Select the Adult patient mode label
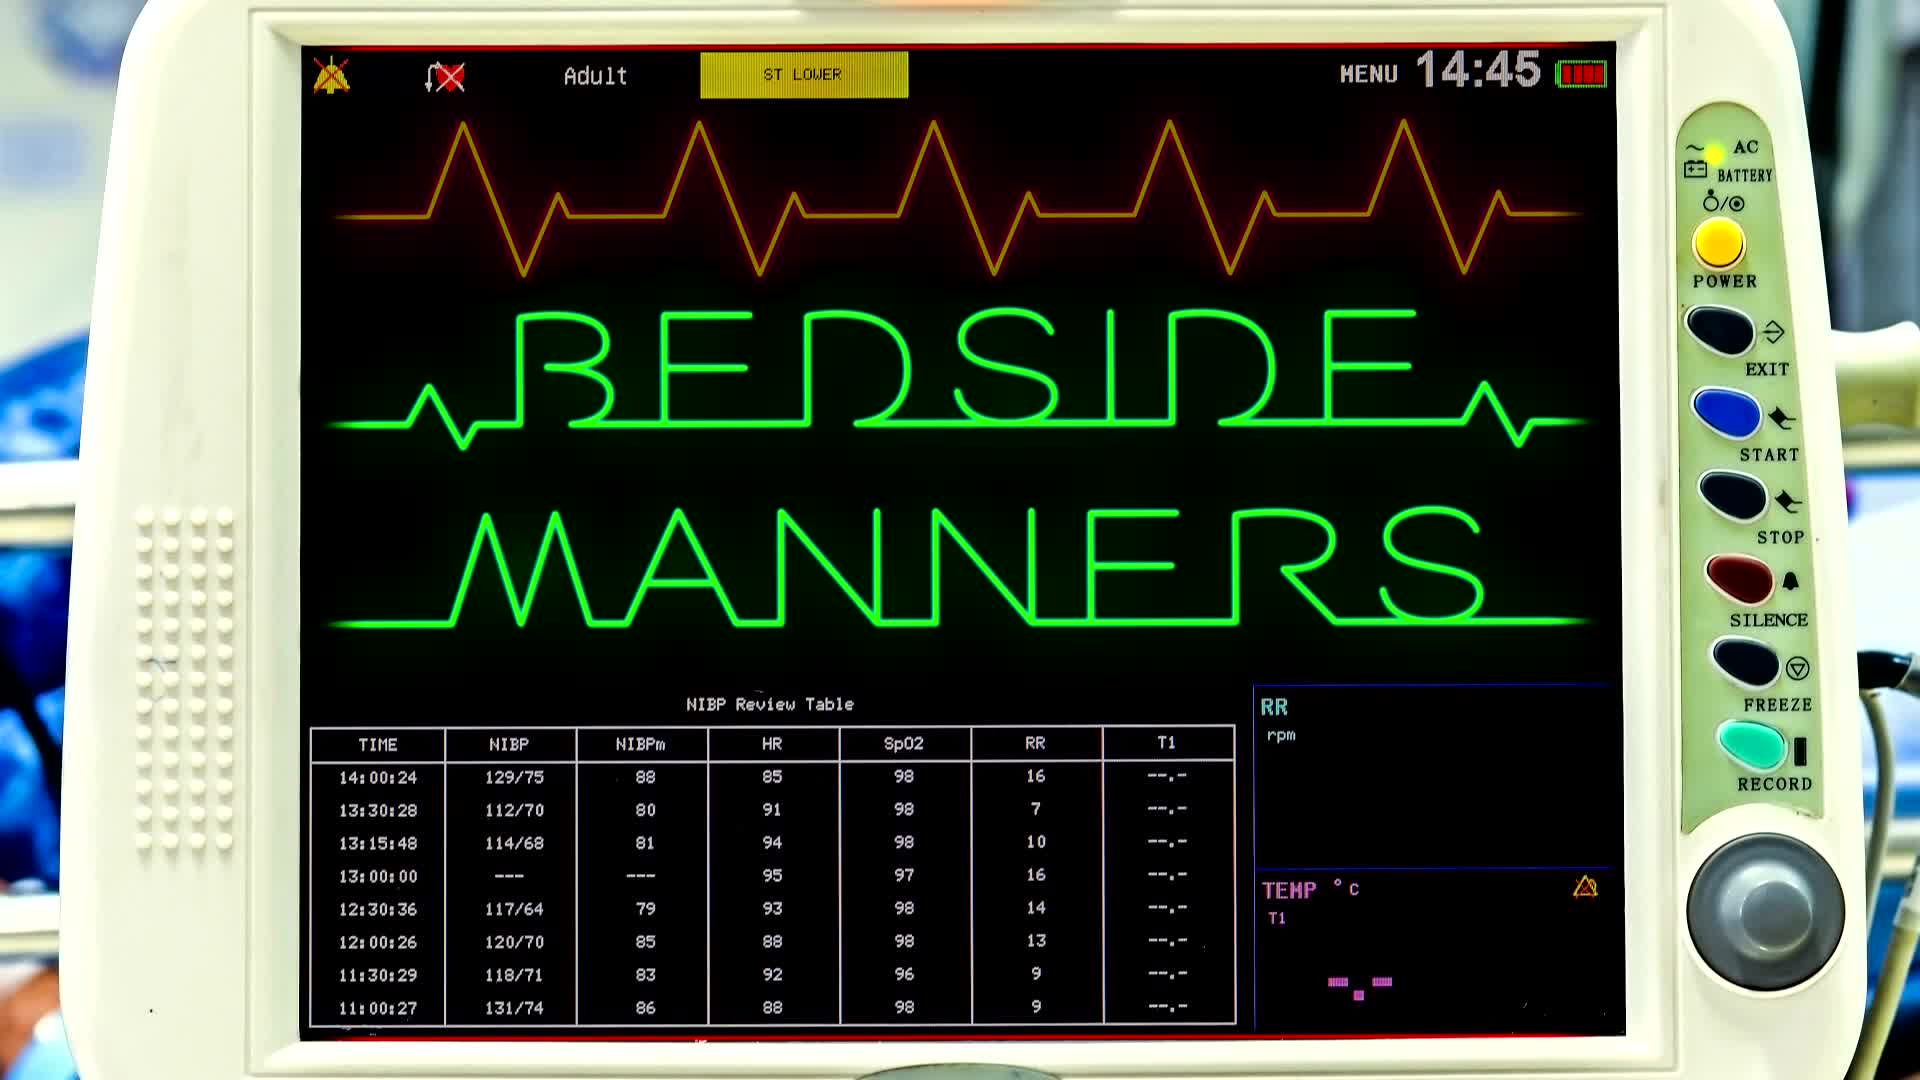Viewport: 1920px width, 1080px height. [595, 76]
